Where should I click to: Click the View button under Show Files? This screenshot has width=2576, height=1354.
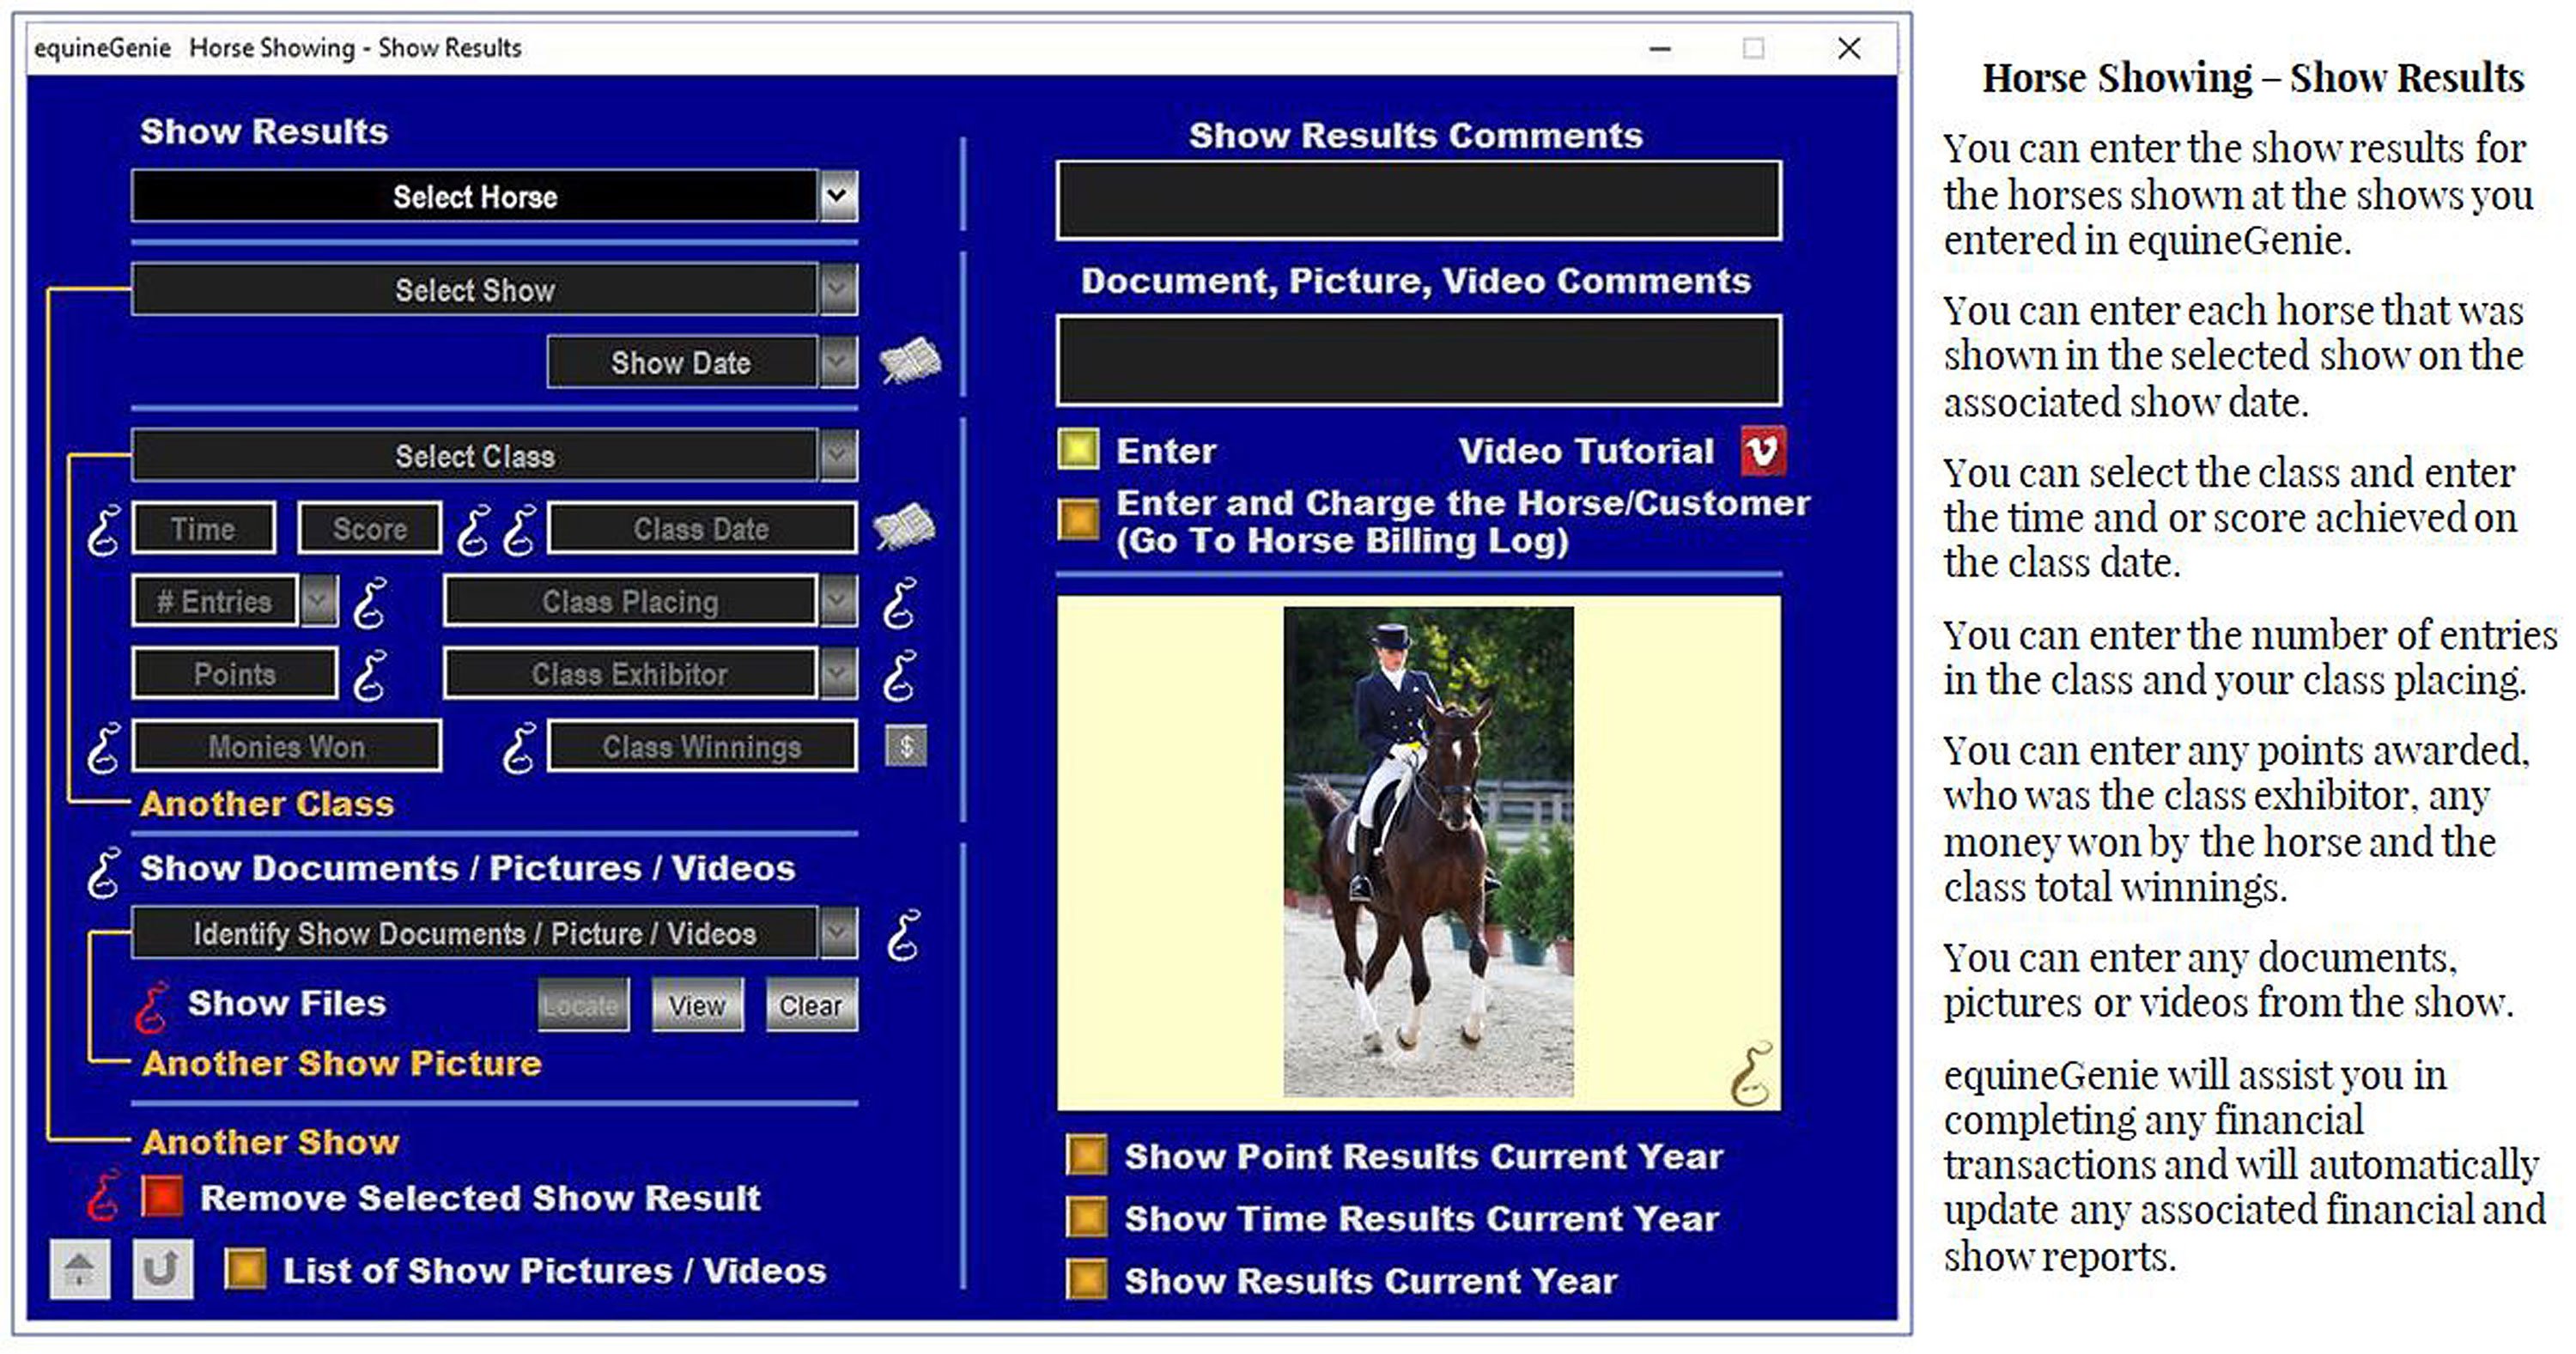click(x=696, y=1005)
